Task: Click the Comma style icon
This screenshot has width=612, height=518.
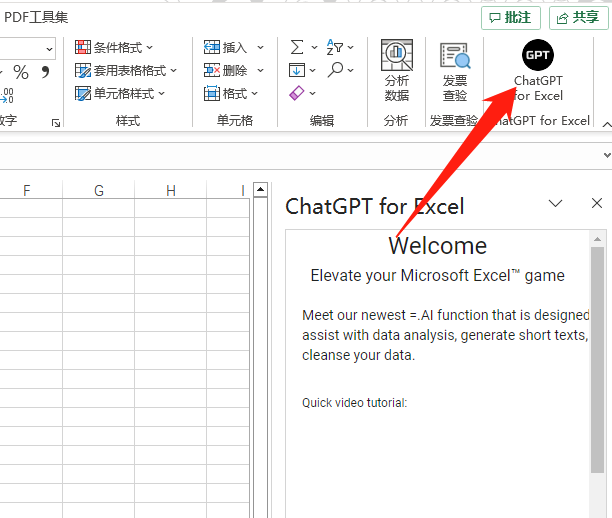Action: click(x=45, y=72)
